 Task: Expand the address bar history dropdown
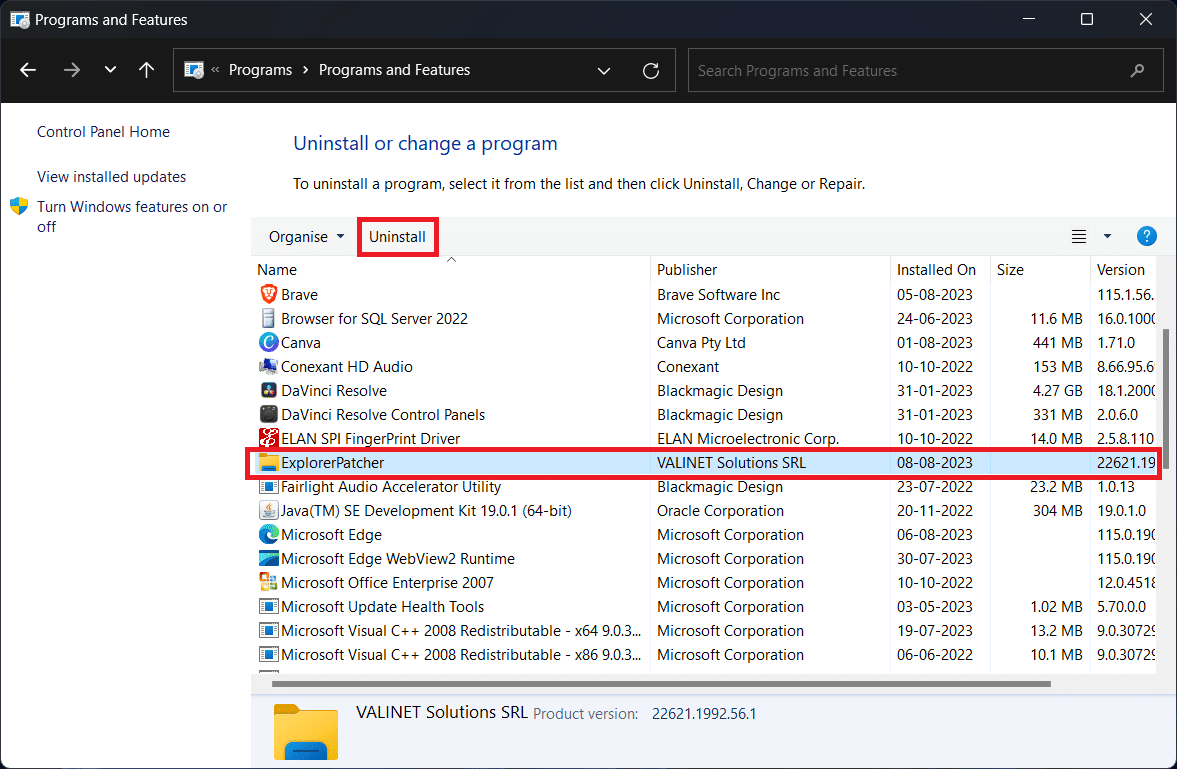coord(604,70)
